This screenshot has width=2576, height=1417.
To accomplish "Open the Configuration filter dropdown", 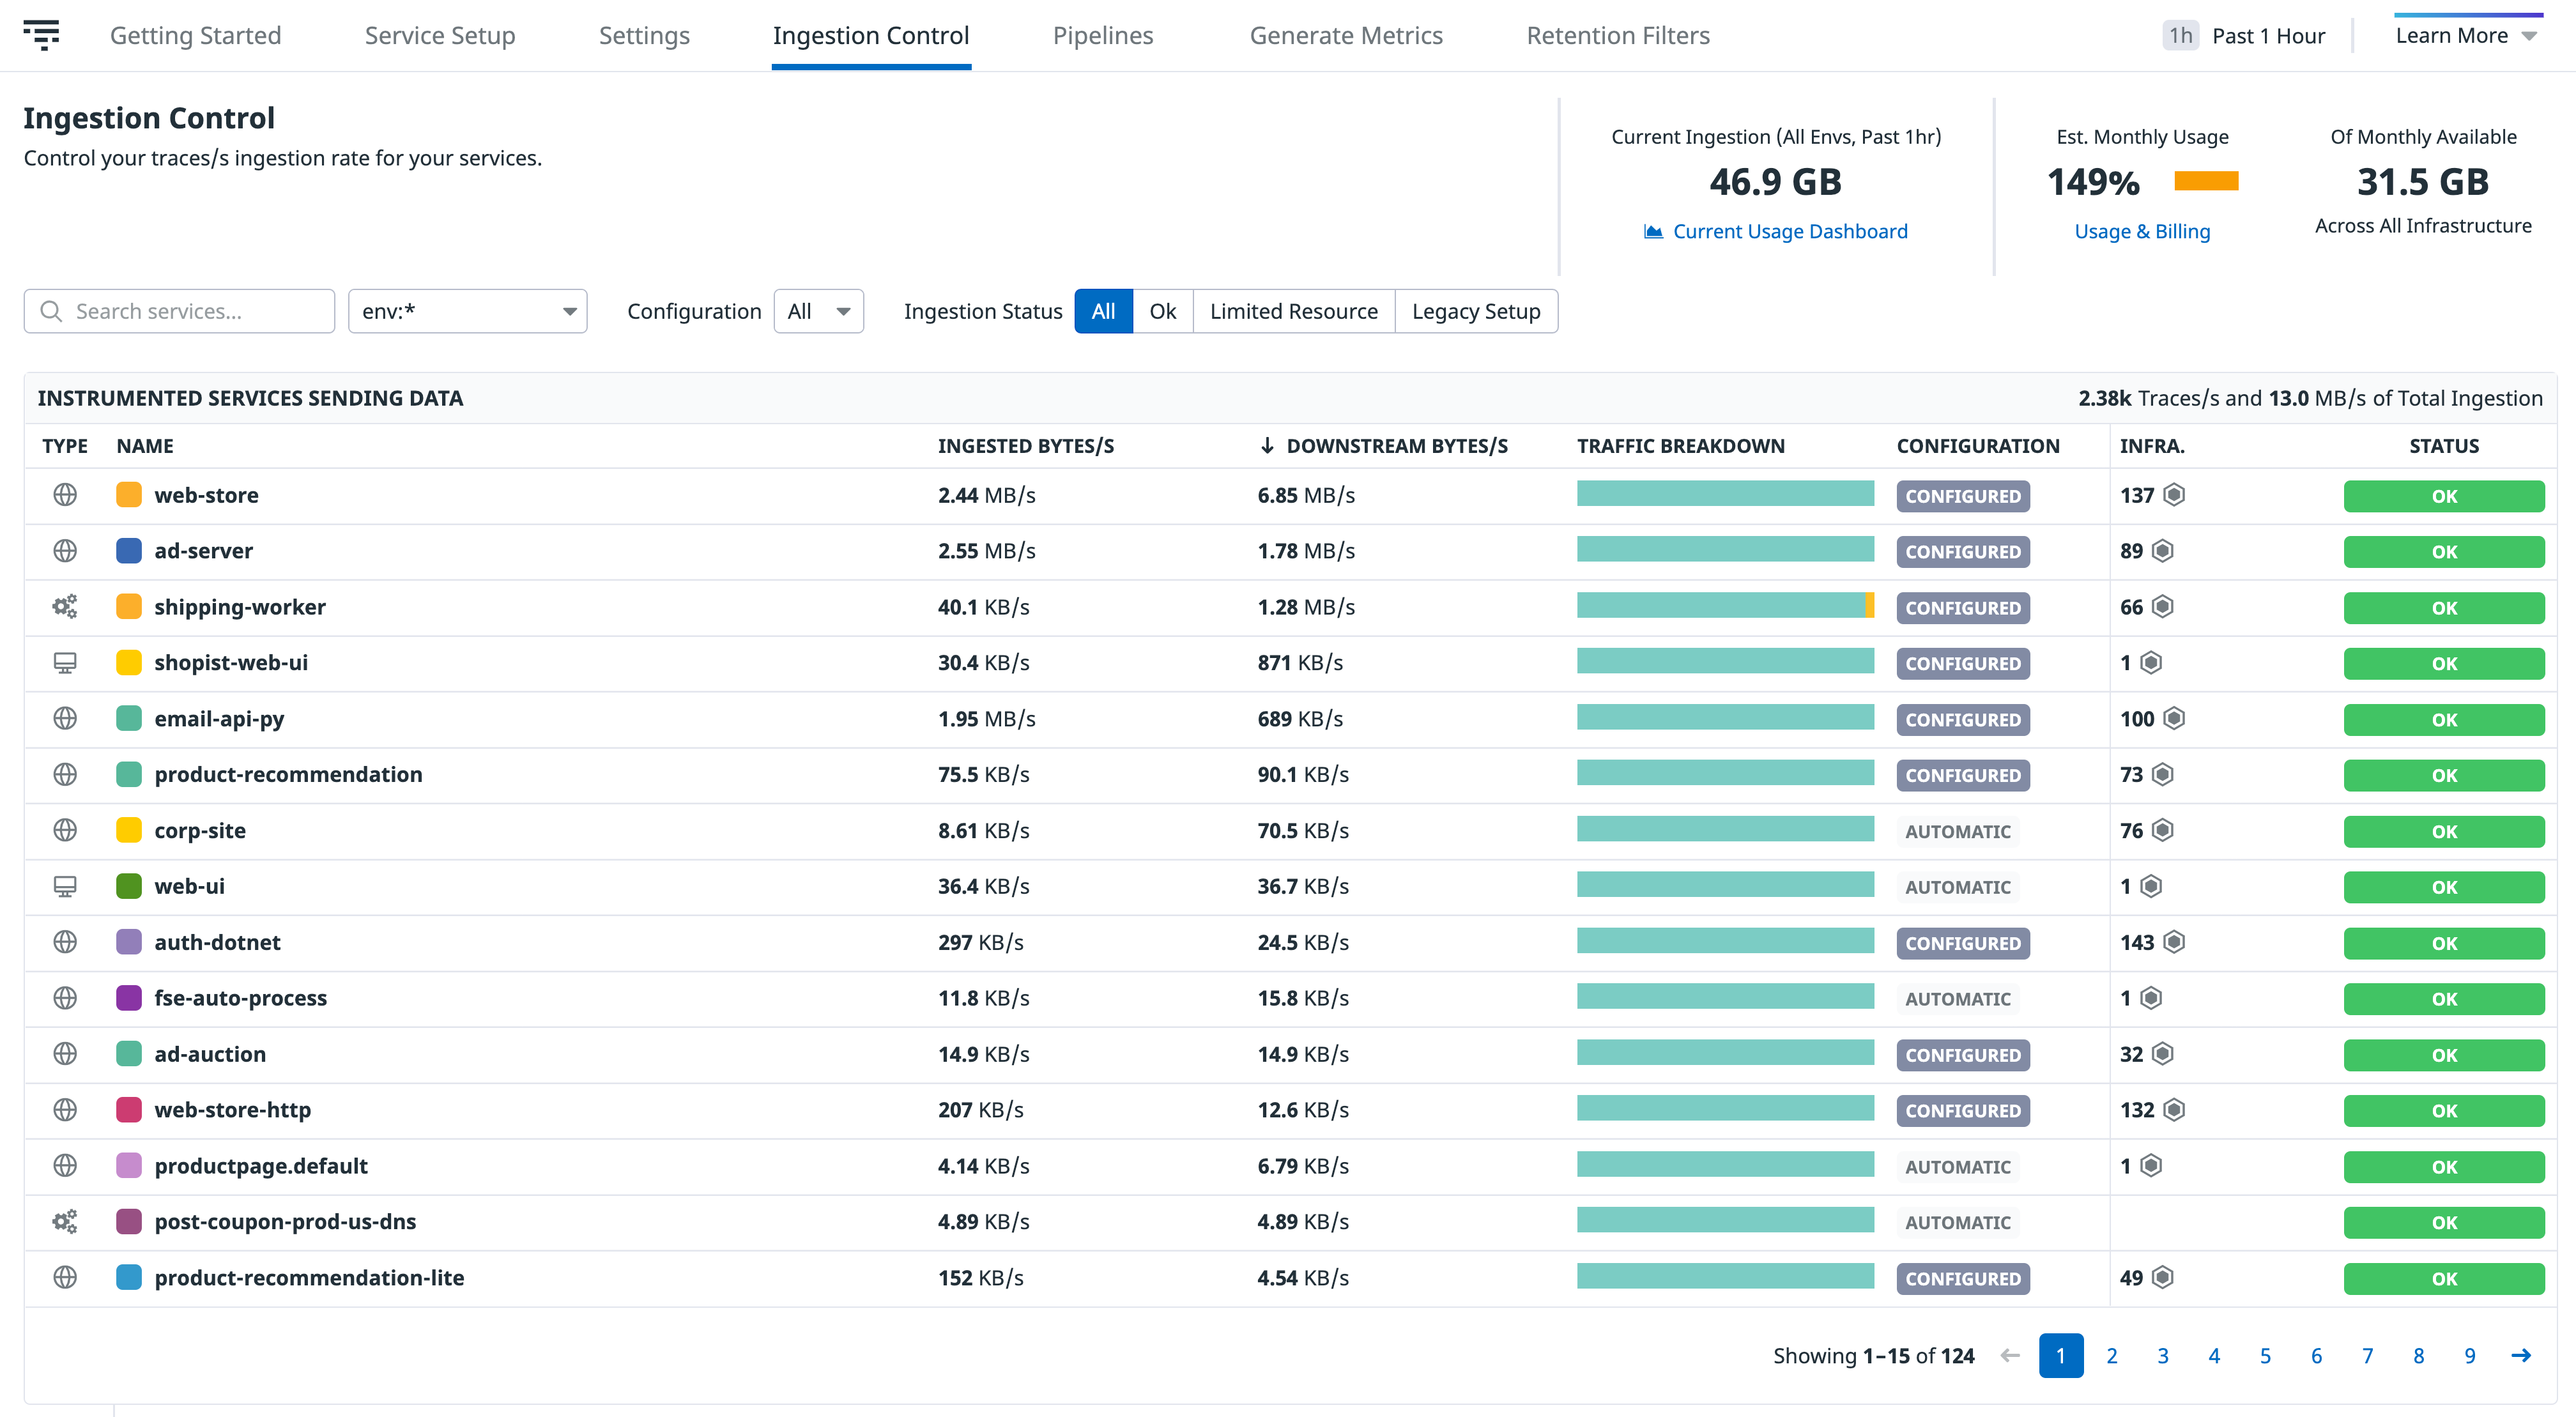I will (818, 310).
